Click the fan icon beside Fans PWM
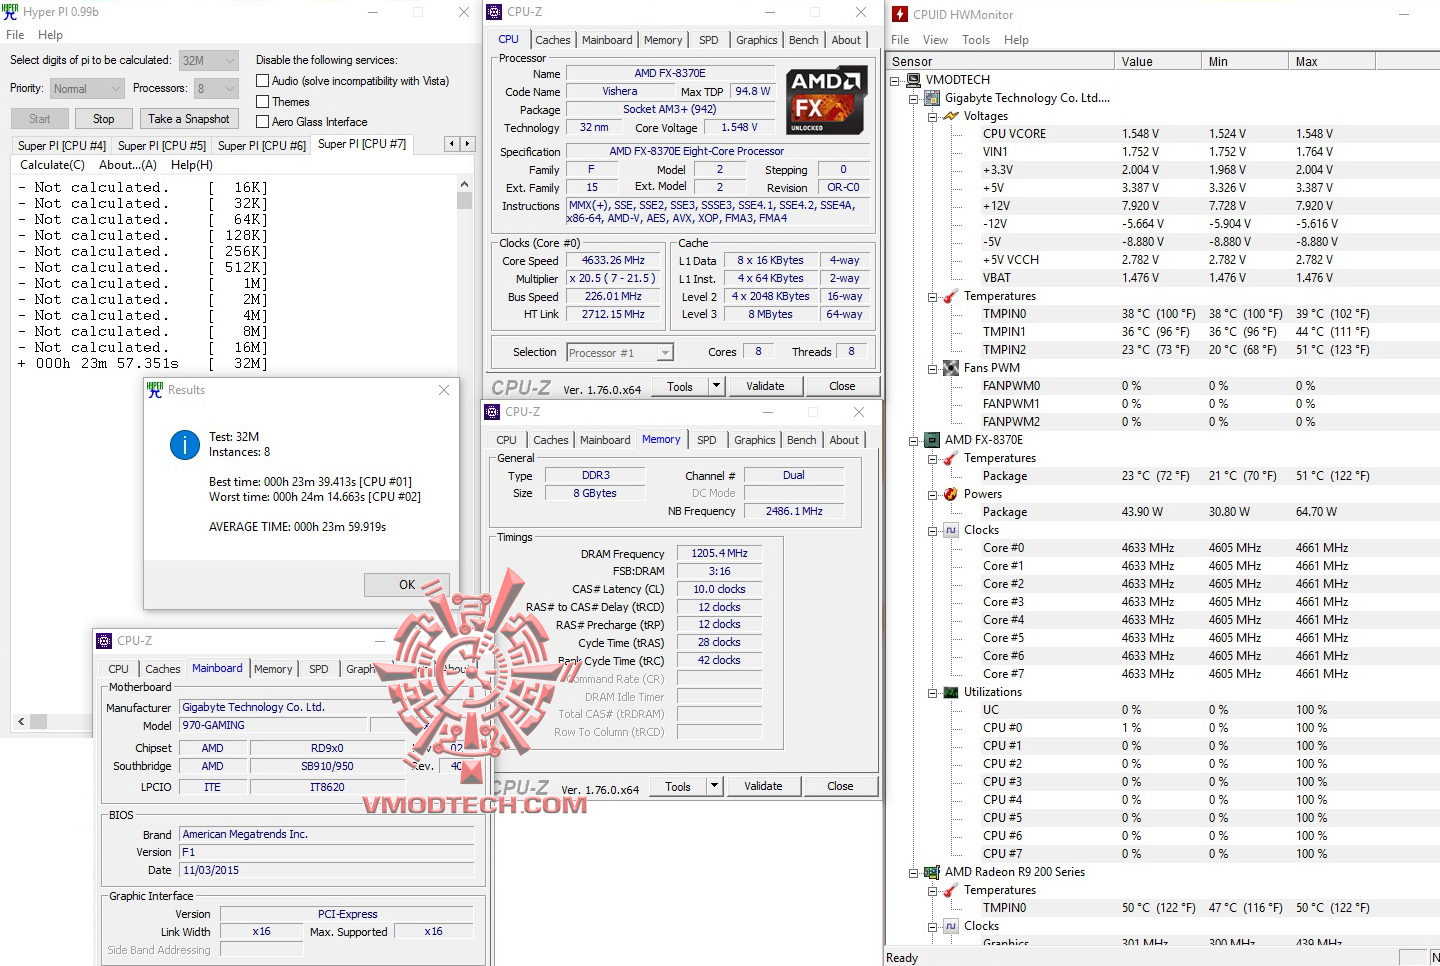 pos(951,368)
